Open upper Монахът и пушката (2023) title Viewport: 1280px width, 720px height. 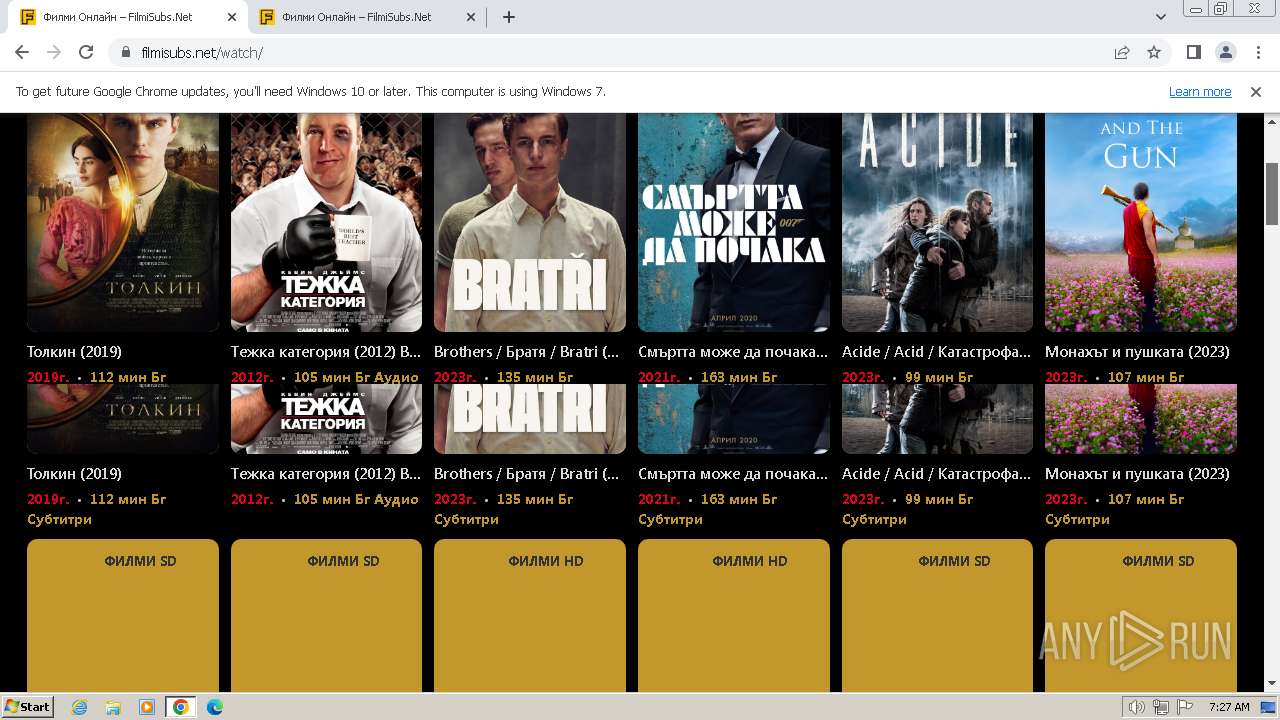point(1137,352)
